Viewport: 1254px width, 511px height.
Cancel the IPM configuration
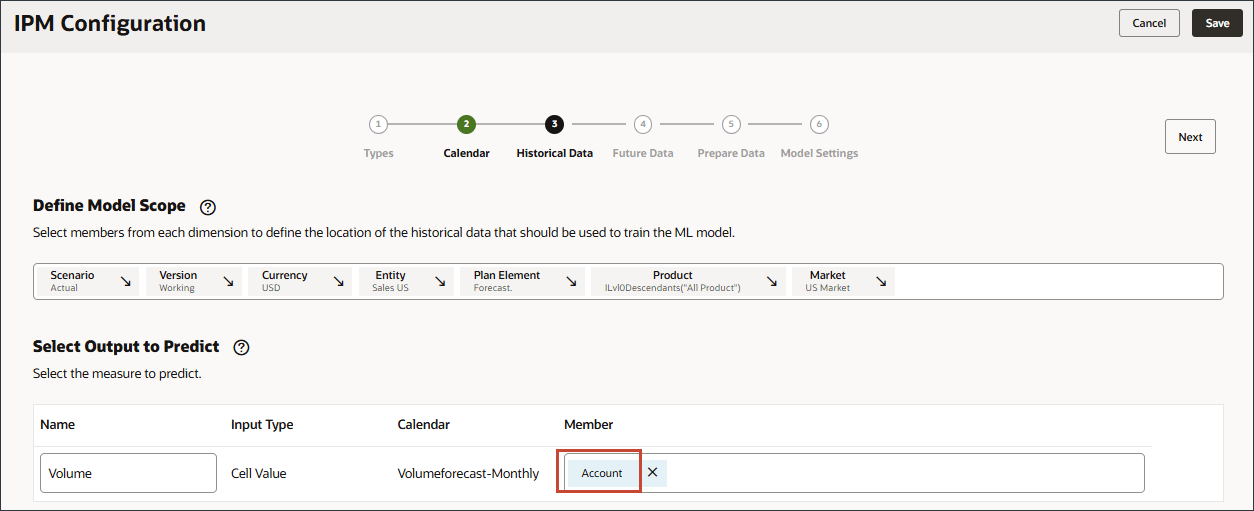[1149, 23]
